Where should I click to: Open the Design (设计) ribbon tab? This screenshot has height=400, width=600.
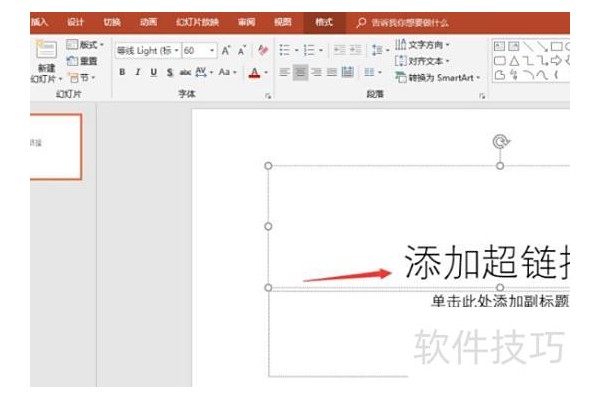point(75,22)
